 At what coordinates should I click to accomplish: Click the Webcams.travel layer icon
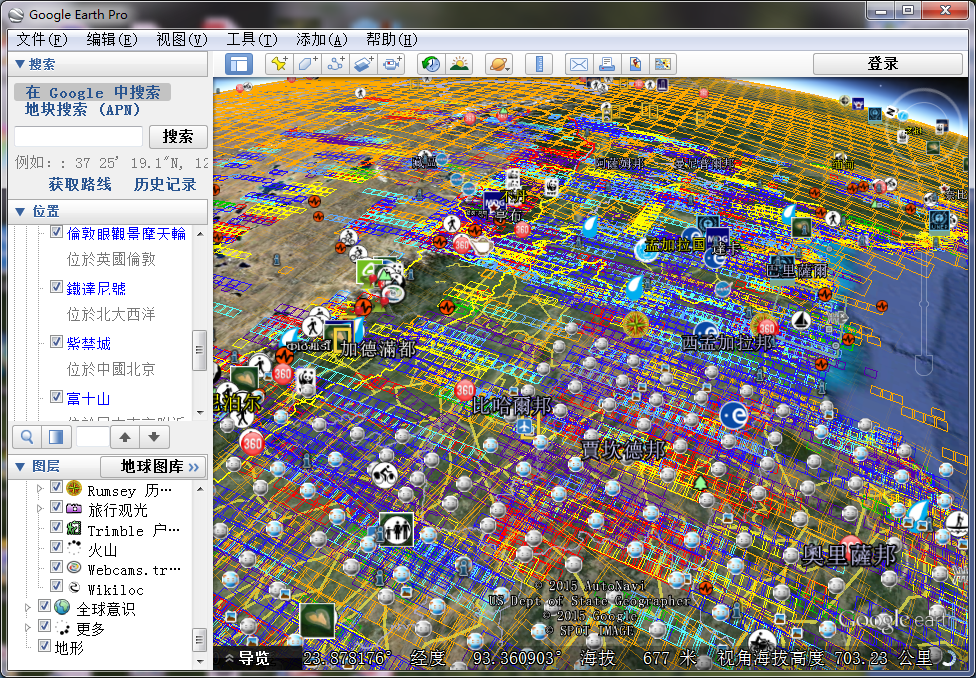tap(74, 568)
